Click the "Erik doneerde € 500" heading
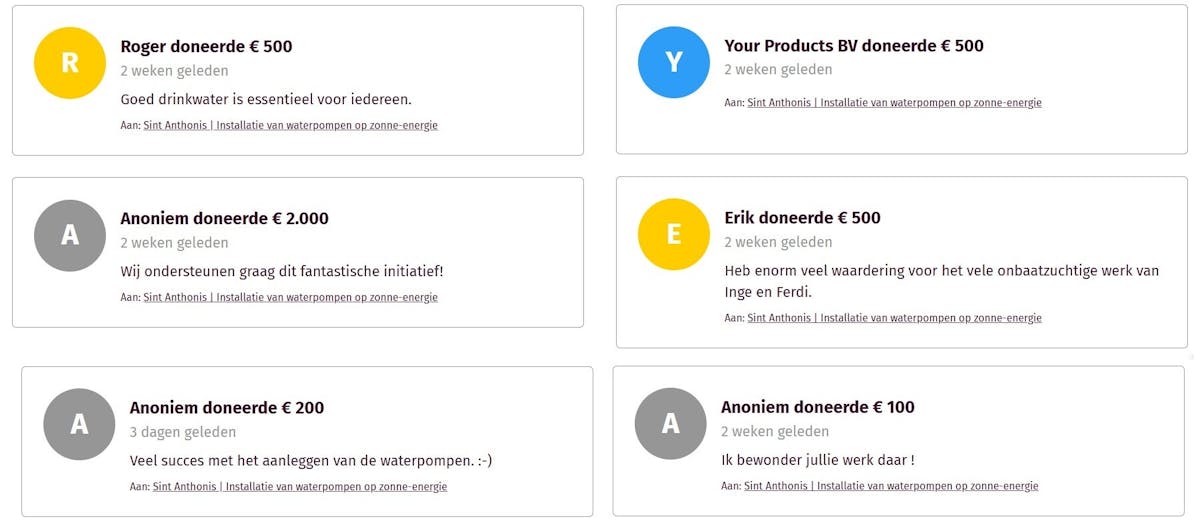 click(802, 217)
